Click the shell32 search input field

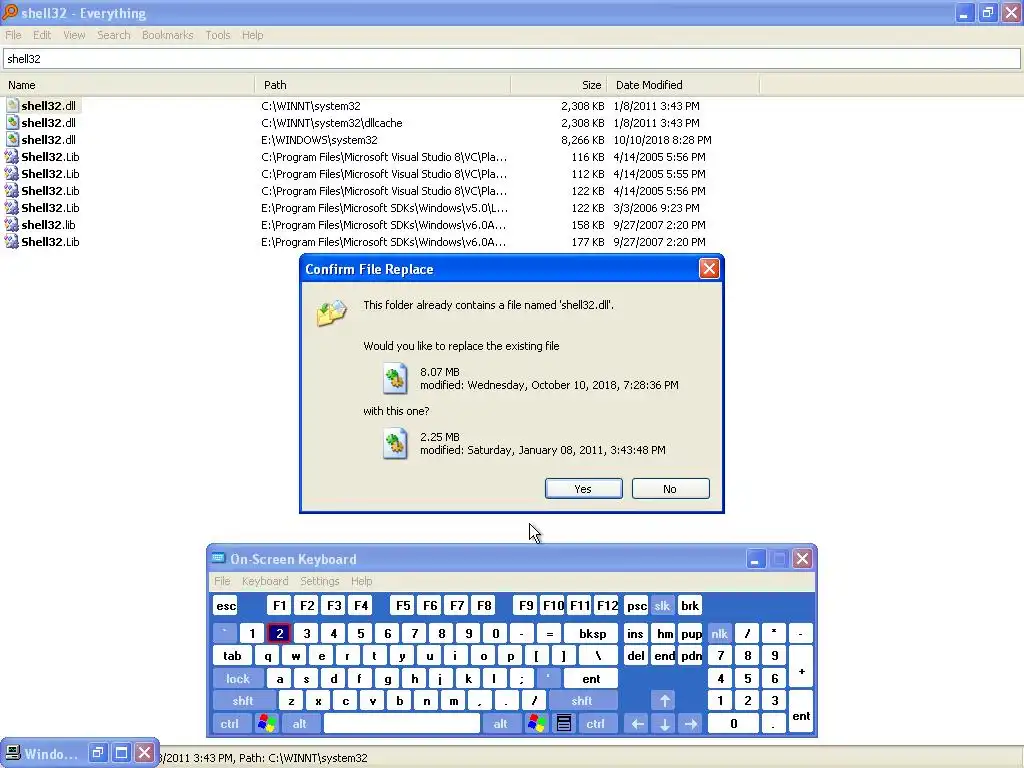click(511, 59)
